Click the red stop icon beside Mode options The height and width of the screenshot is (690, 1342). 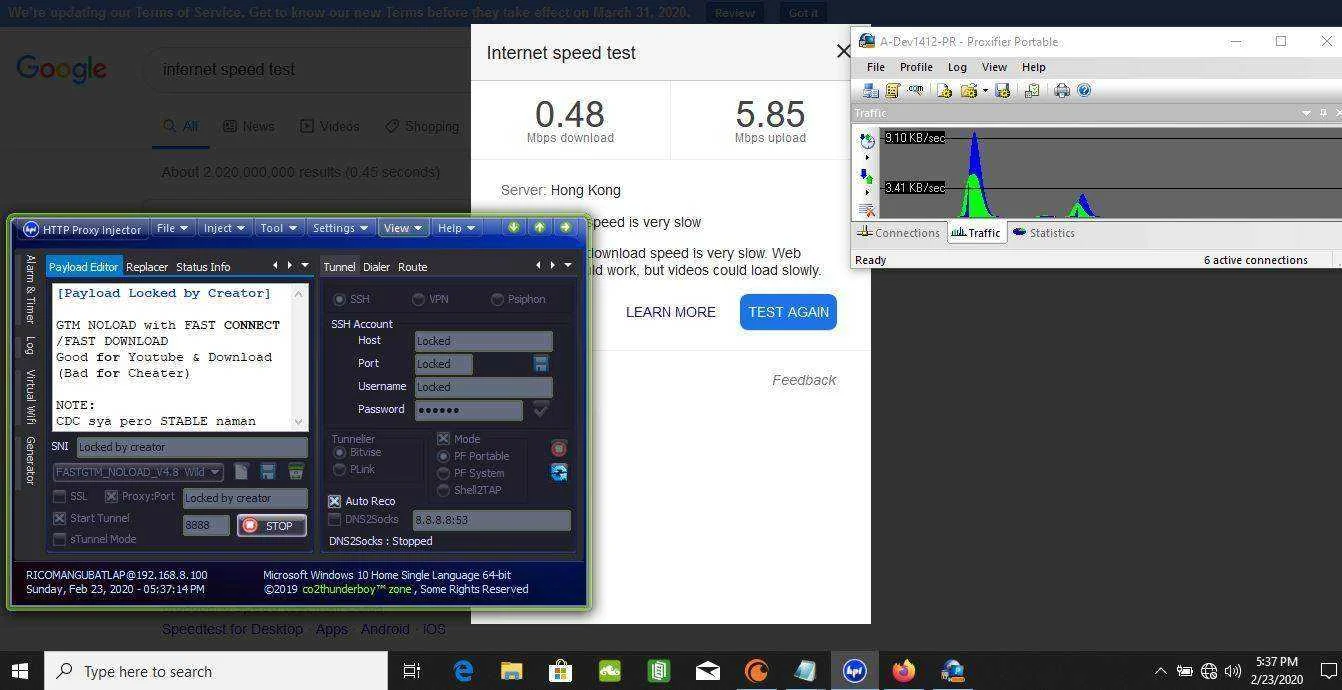(559, 448)
